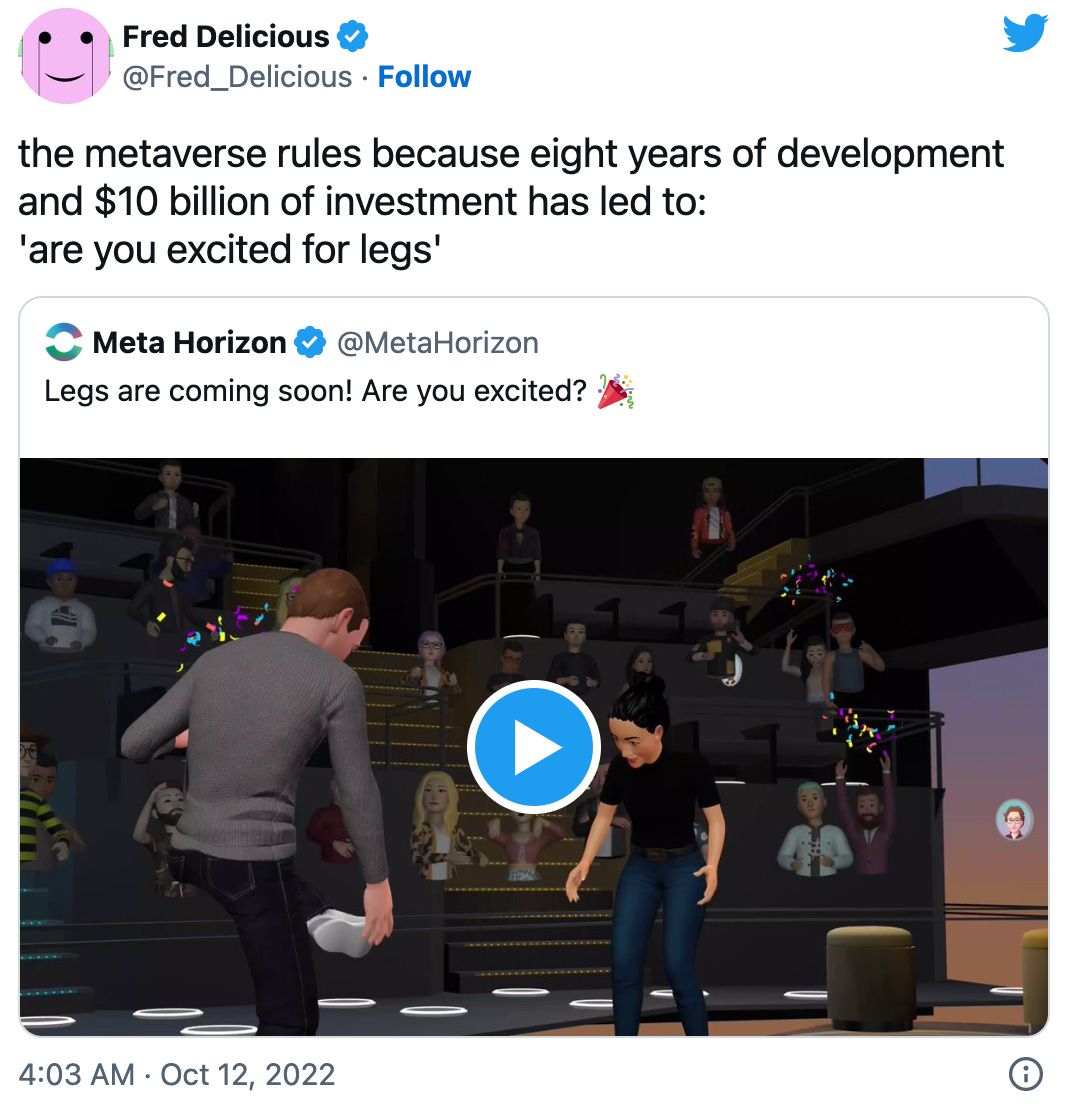Image resolution: width=1066 pixels, height=1110 pixels.
Task: Follow Fred Delicious
Action: [424, 77]
